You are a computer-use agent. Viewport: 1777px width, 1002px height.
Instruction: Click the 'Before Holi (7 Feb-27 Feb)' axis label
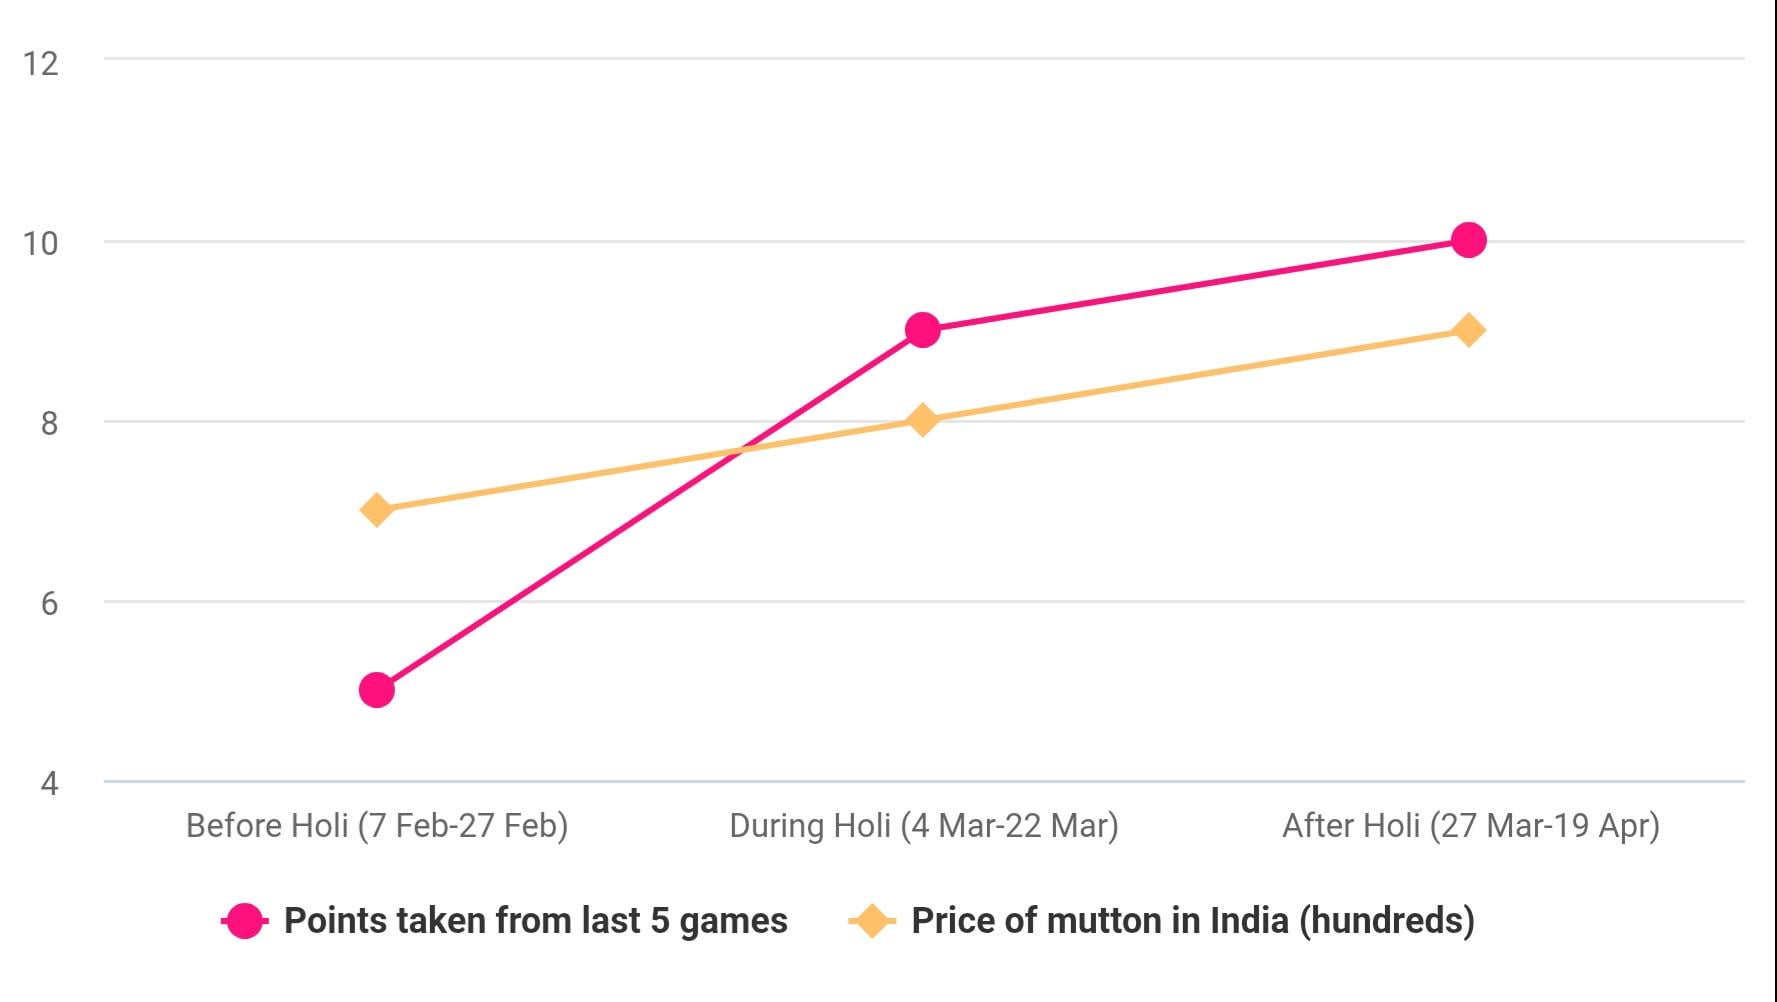(377, 826)
